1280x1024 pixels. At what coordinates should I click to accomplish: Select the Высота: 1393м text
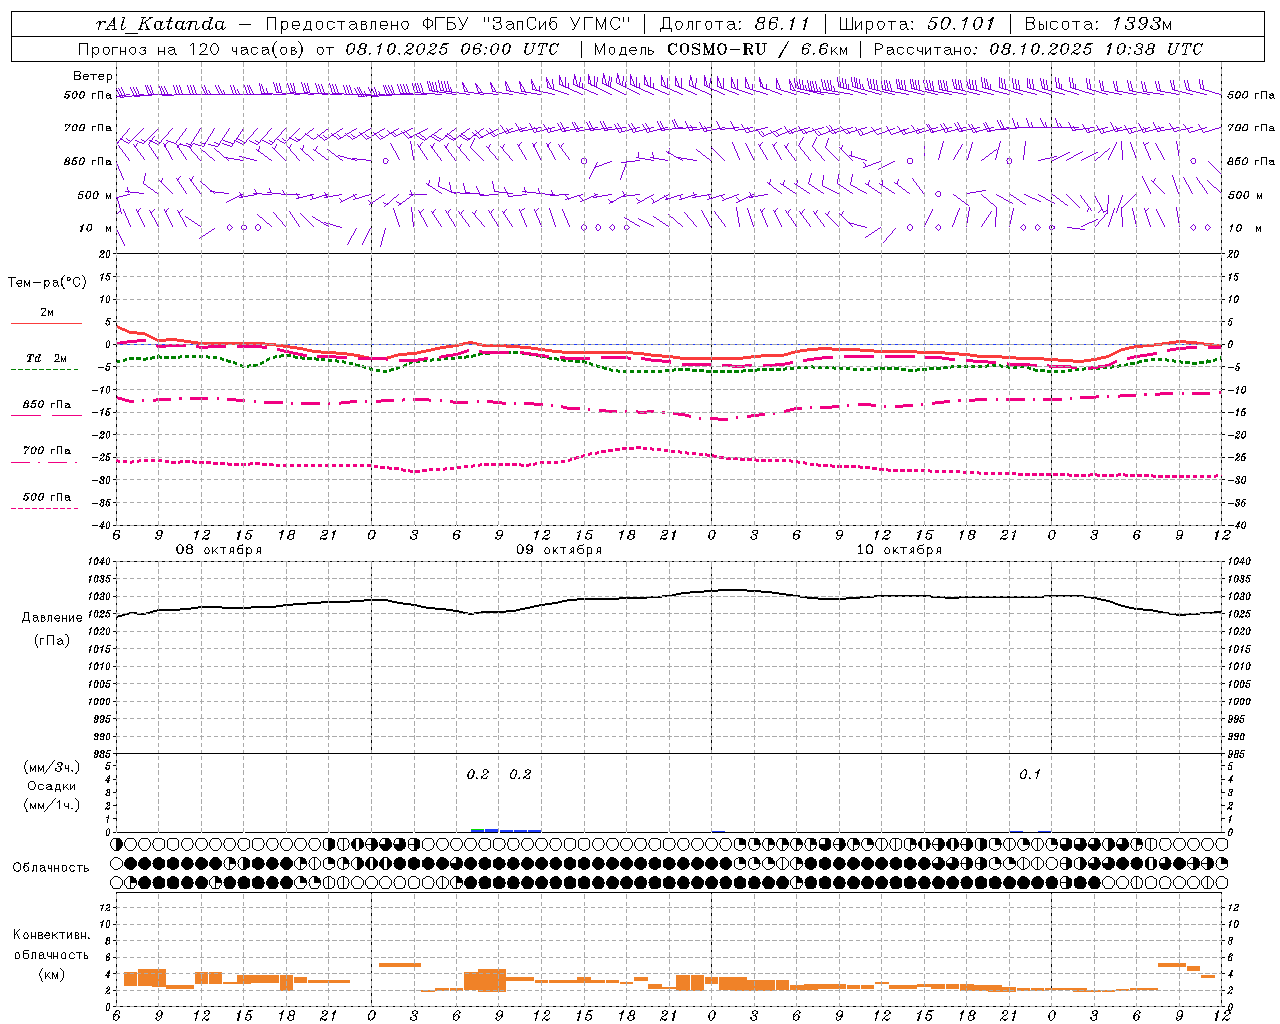tap(1098, 24)
